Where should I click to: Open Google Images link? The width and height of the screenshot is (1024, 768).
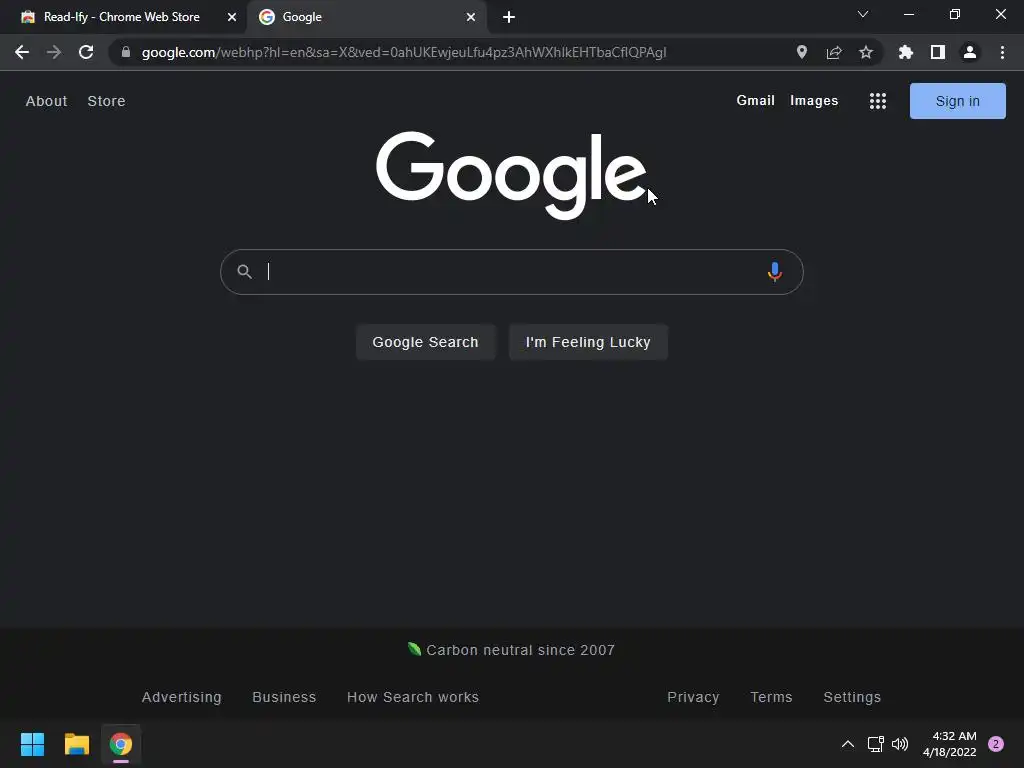point(814,101)
